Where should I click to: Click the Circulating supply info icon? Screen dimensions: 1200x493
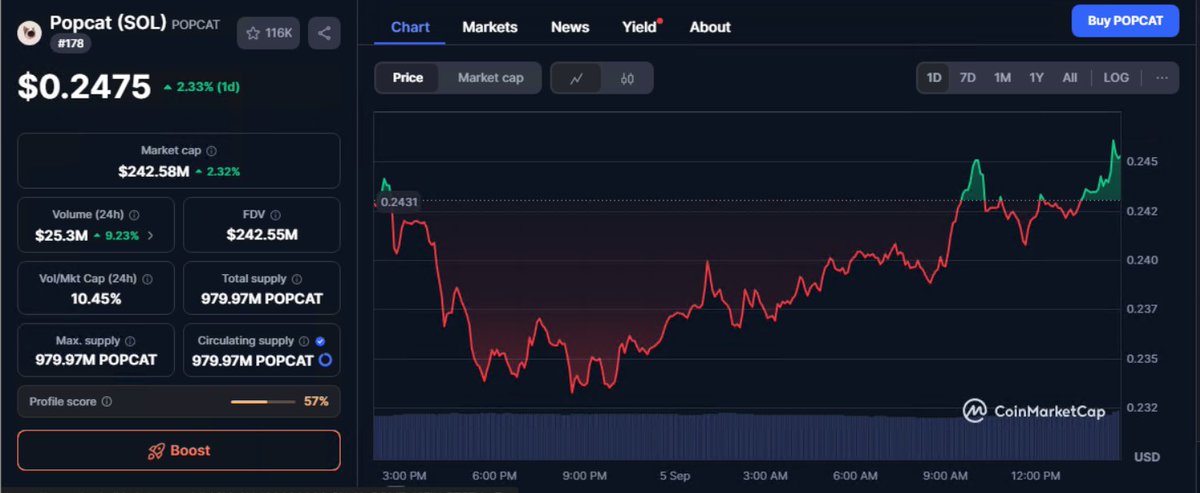click(x=304, y=341)
